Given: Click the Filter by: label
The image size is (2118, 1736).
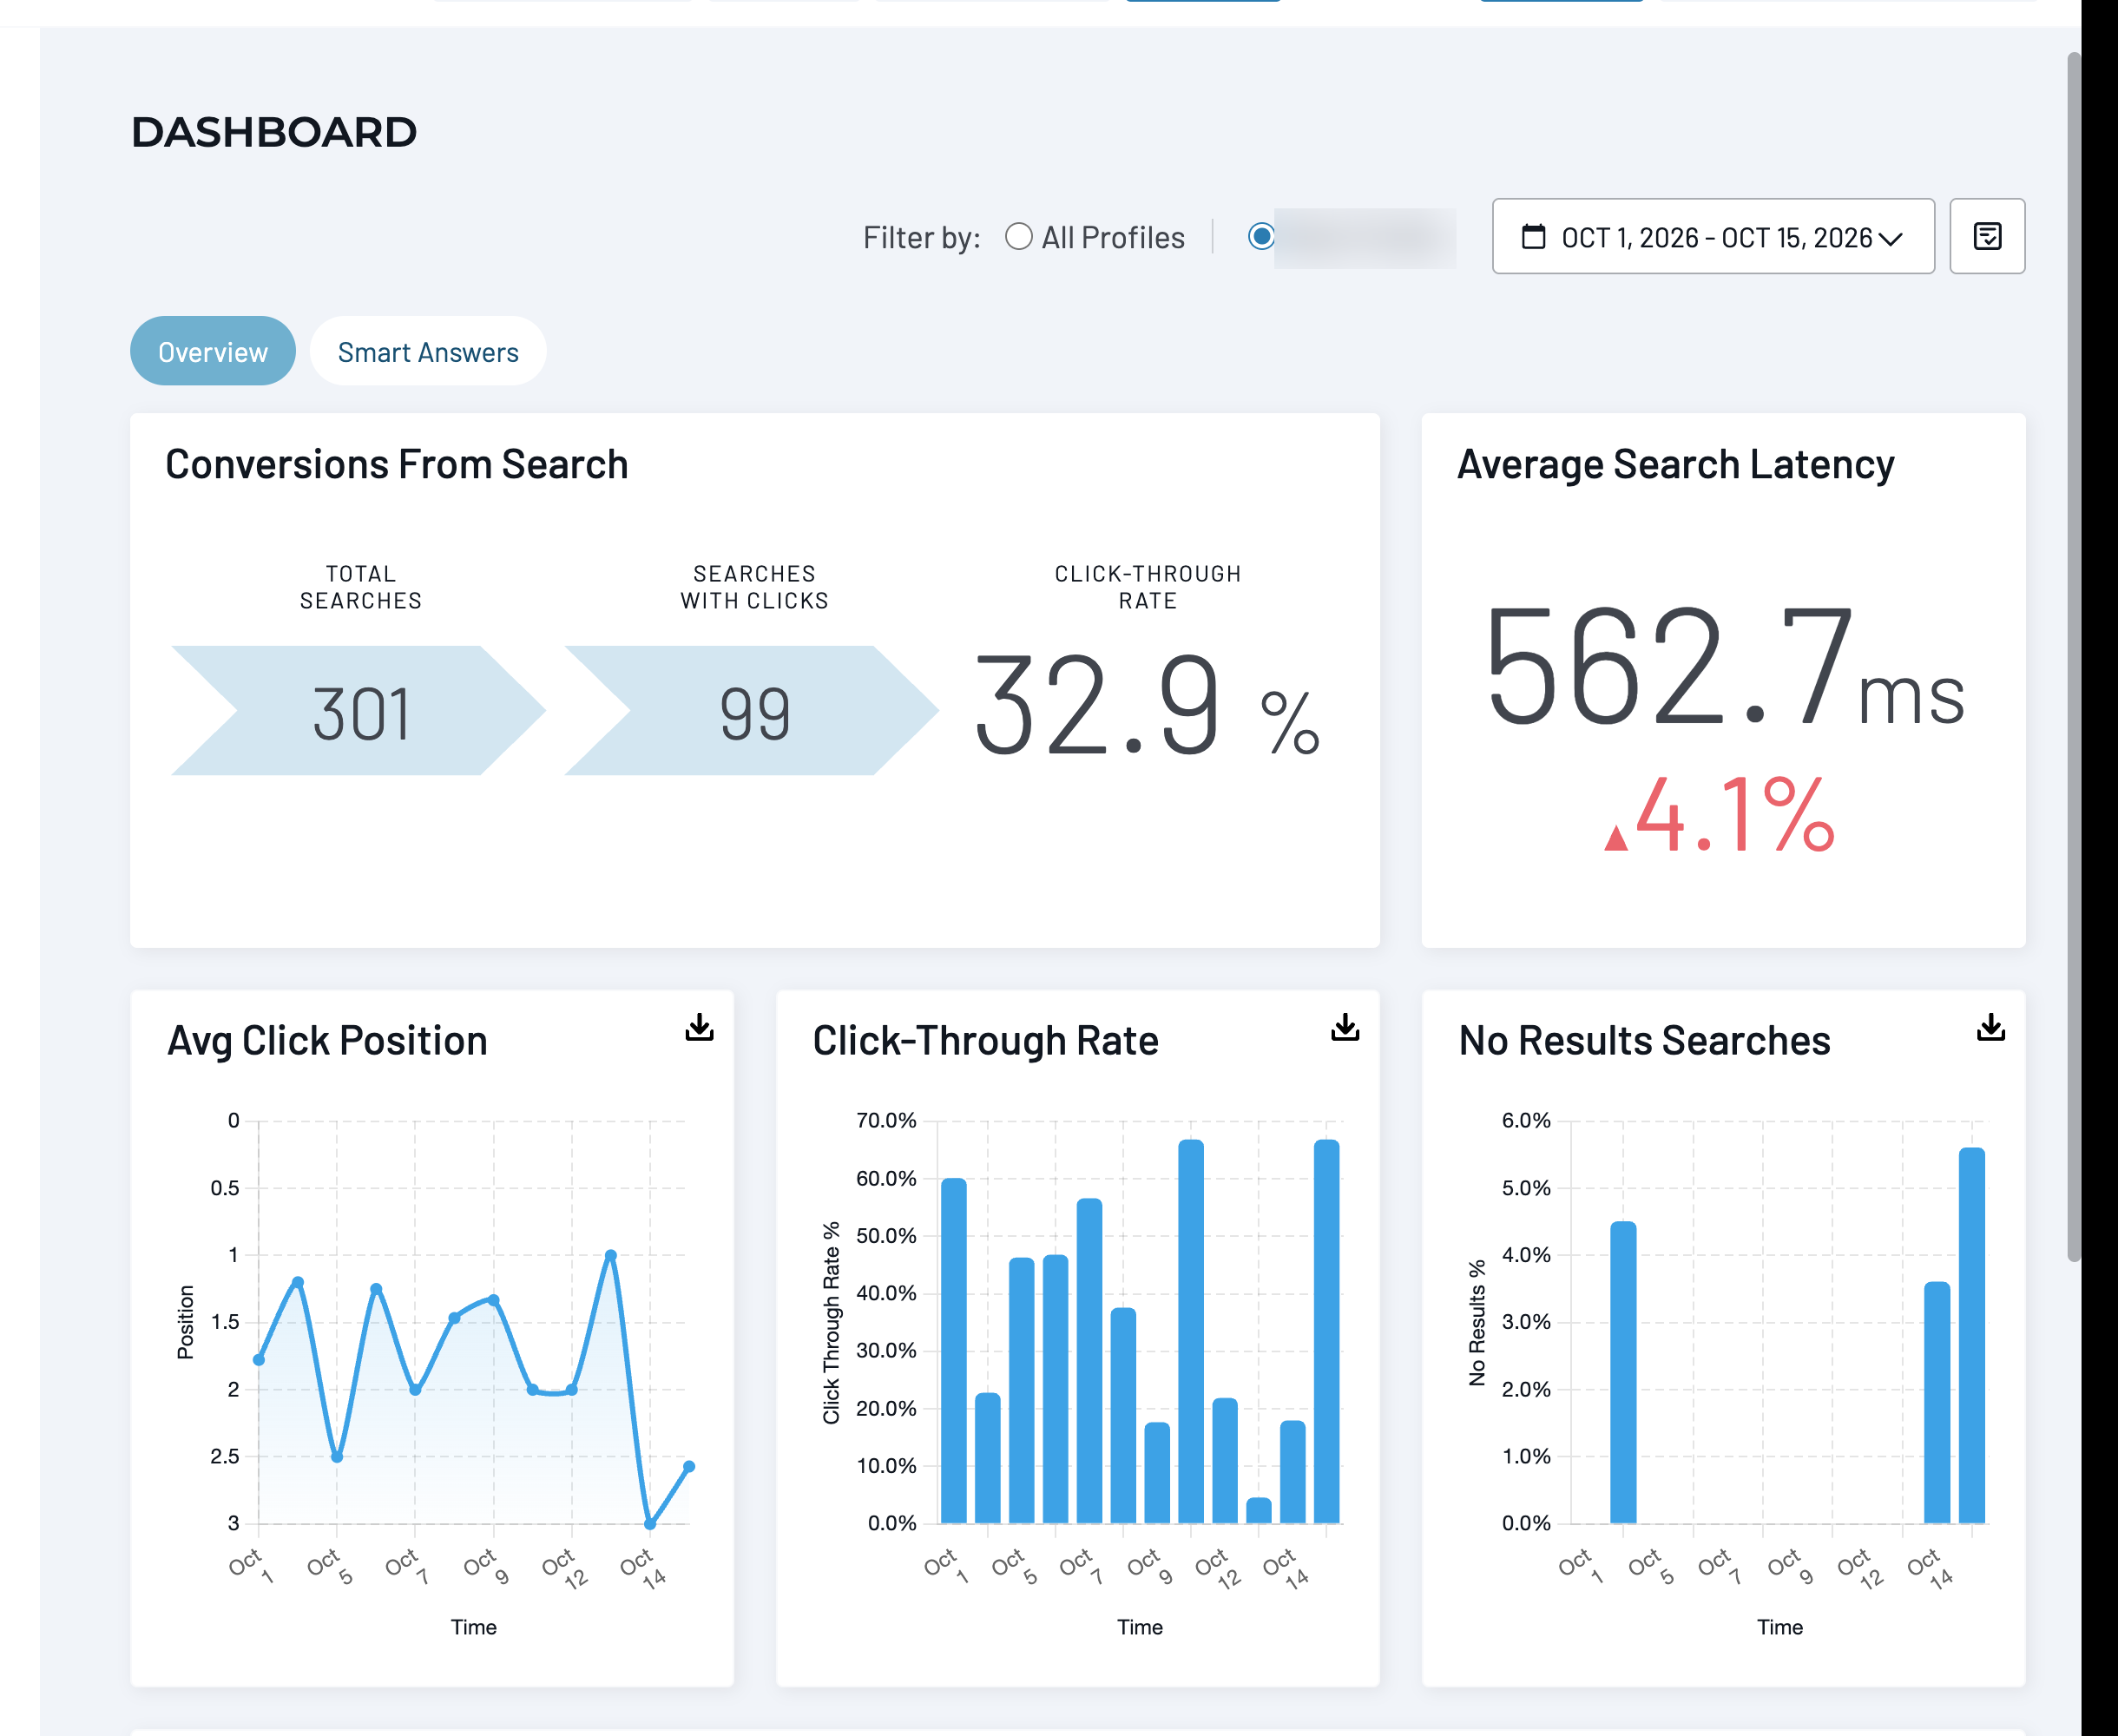Looking at the screenshot, I should tap(921, 238).
